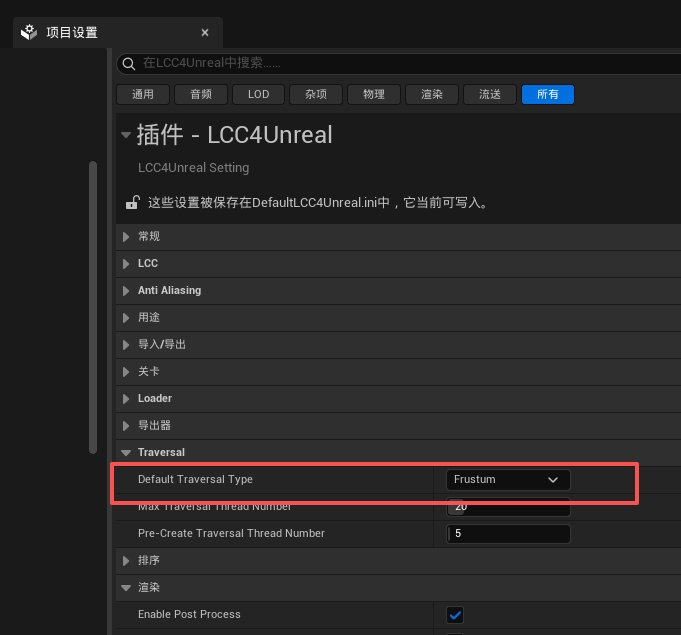Expand the 用途 category
Image resolution: width=681 pixels, height=635 pixels.
tap(126, 318)
